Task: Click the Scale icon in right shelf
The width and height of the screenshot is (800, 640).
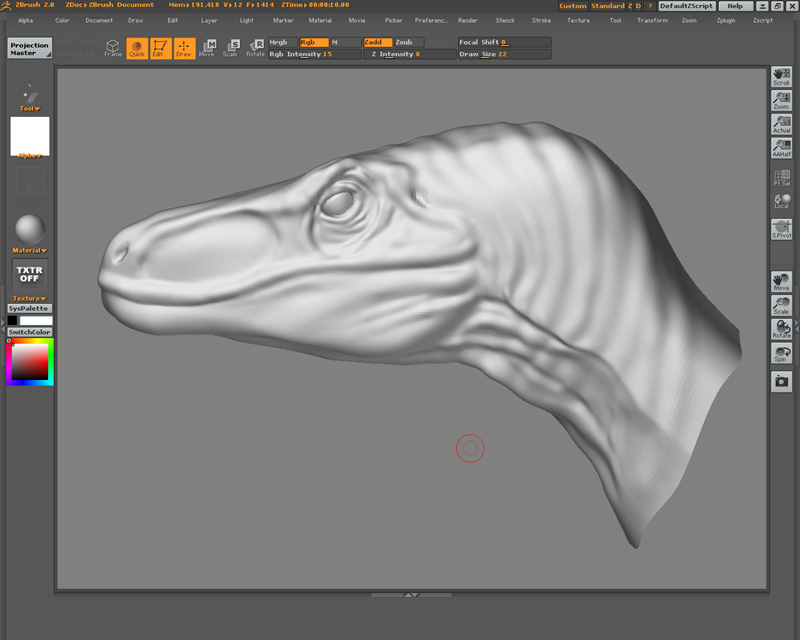Action: (x=781, y=306)
